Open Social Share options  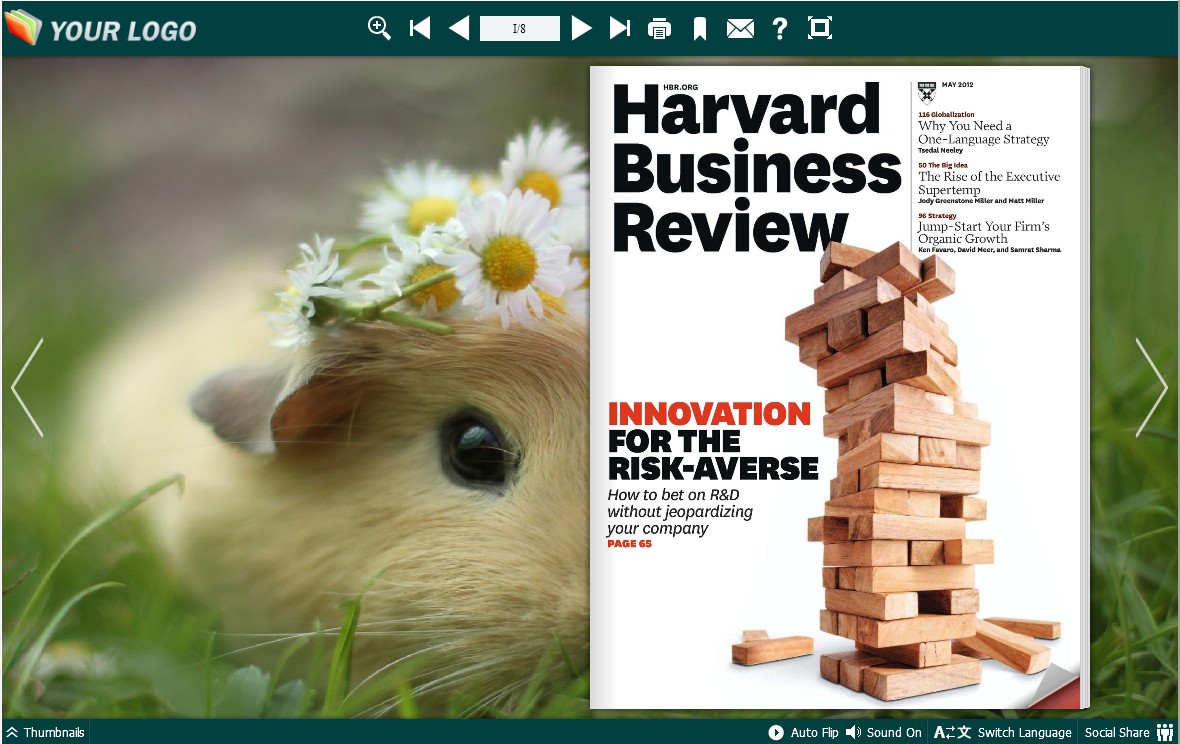1129,733
